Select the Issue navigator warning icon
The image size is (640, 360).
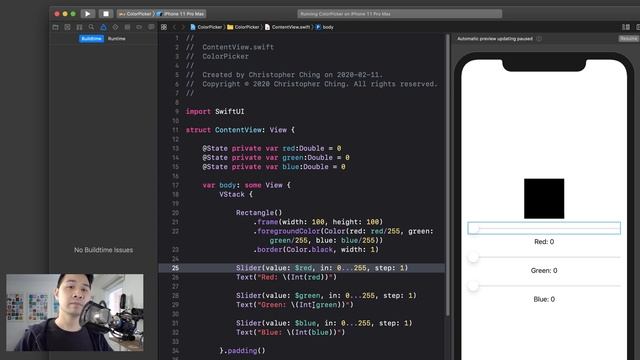[x=103, y=27]
